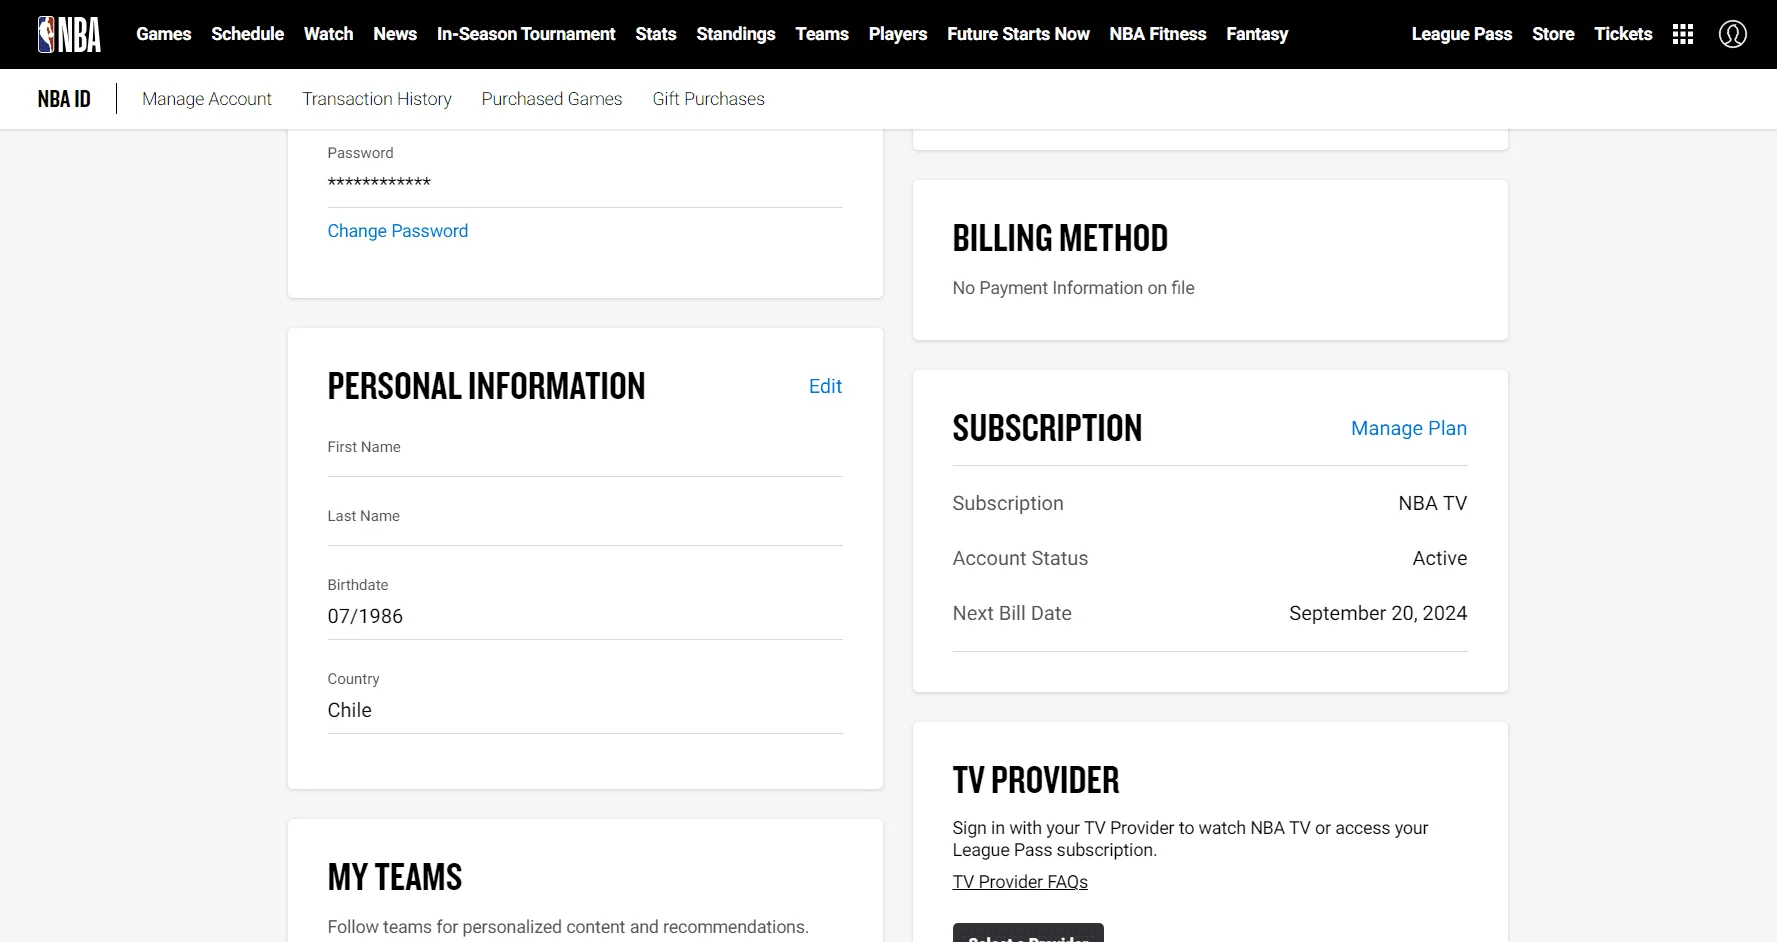
Task: Switch to Purchased Games tab
Action: (552, 99)
